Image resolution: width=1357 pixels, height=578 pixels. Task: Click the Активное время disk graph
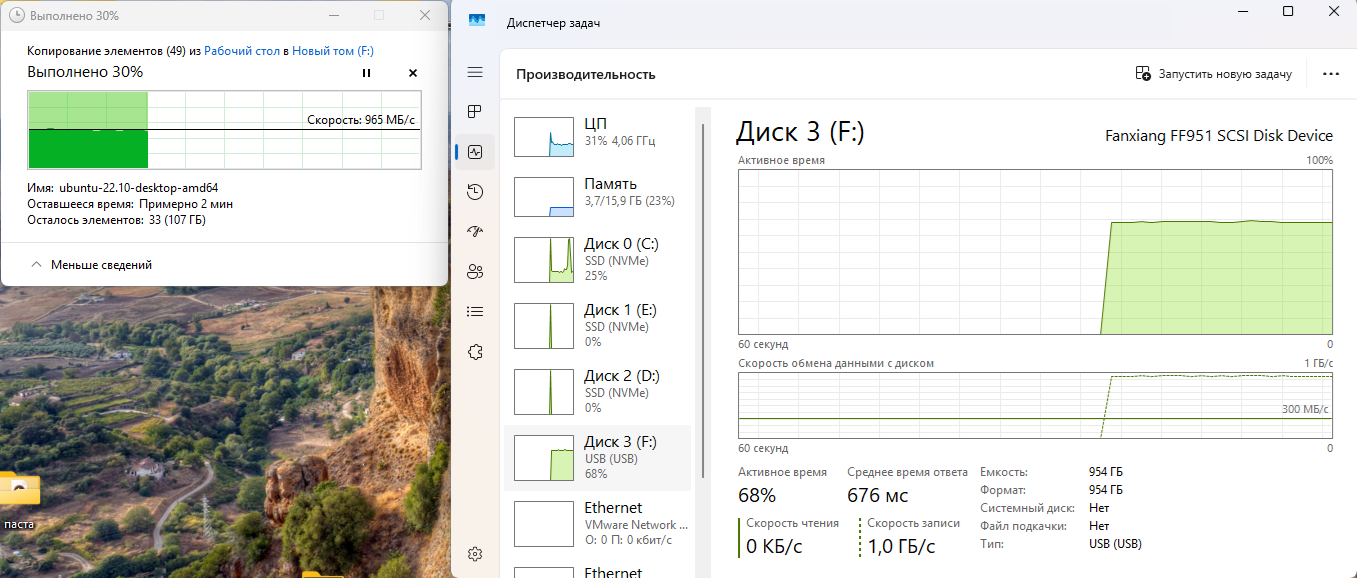(x=1036, y=252)
